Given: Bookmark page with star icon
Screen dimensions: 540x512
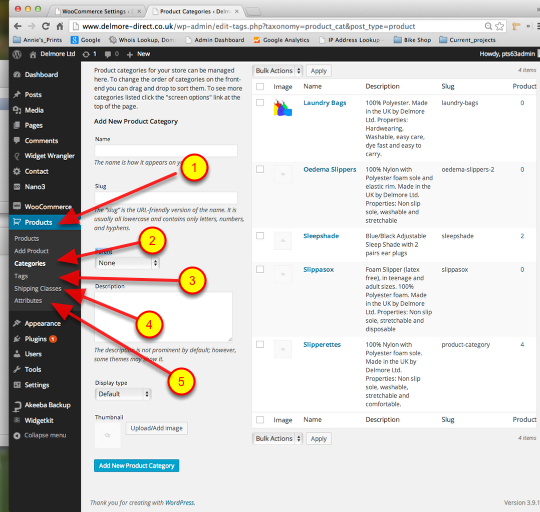Looking at the screenshot, I should [x=499, y=26].
